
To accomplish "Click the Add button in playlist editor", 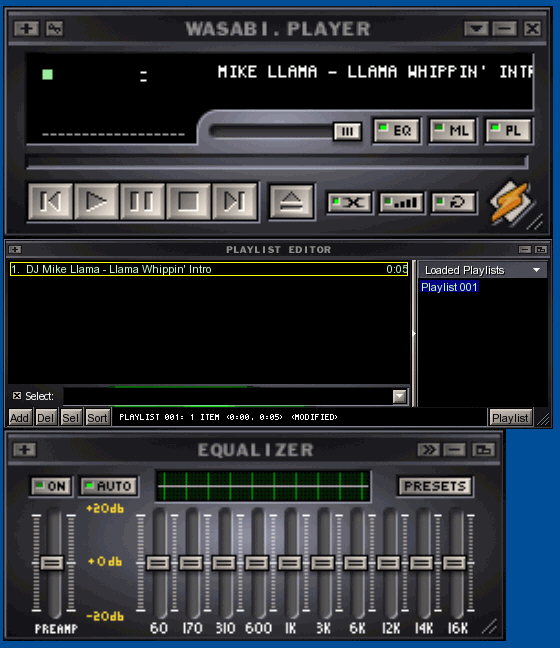I will click(19, 418).
